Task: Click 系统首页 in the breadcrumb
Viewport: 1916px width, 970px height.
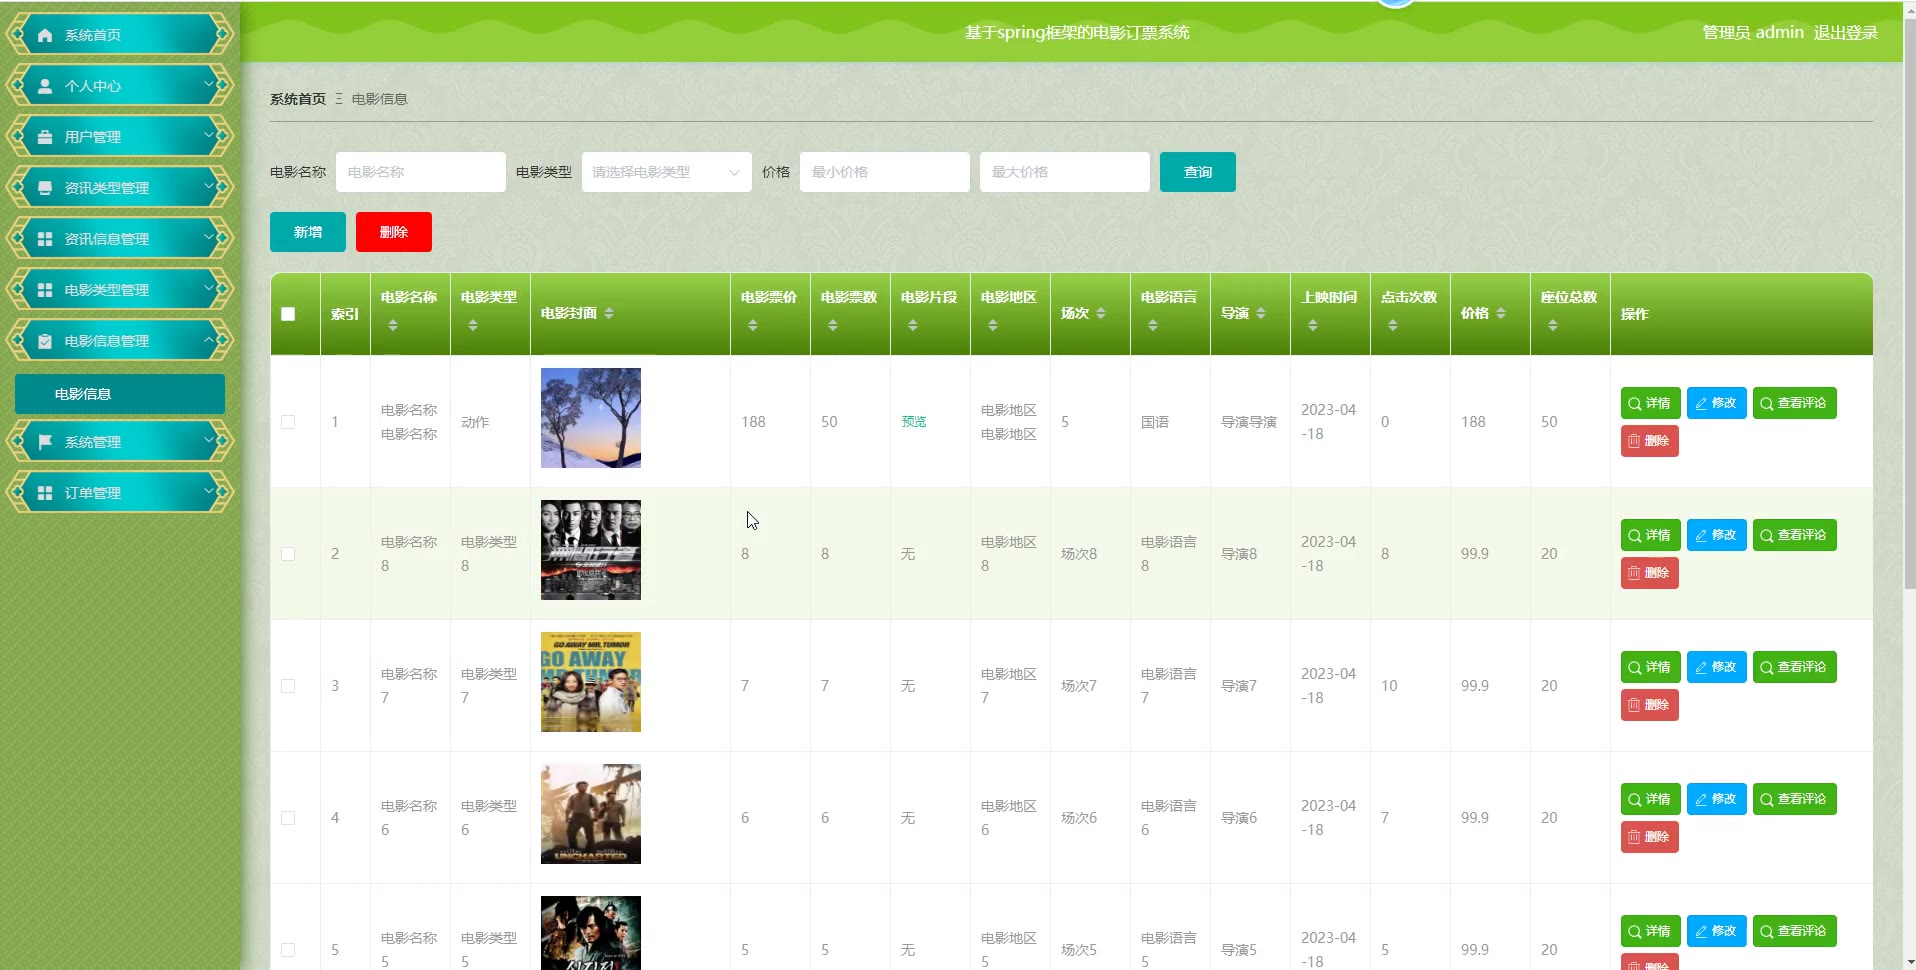Action: [x=298, y=99]
